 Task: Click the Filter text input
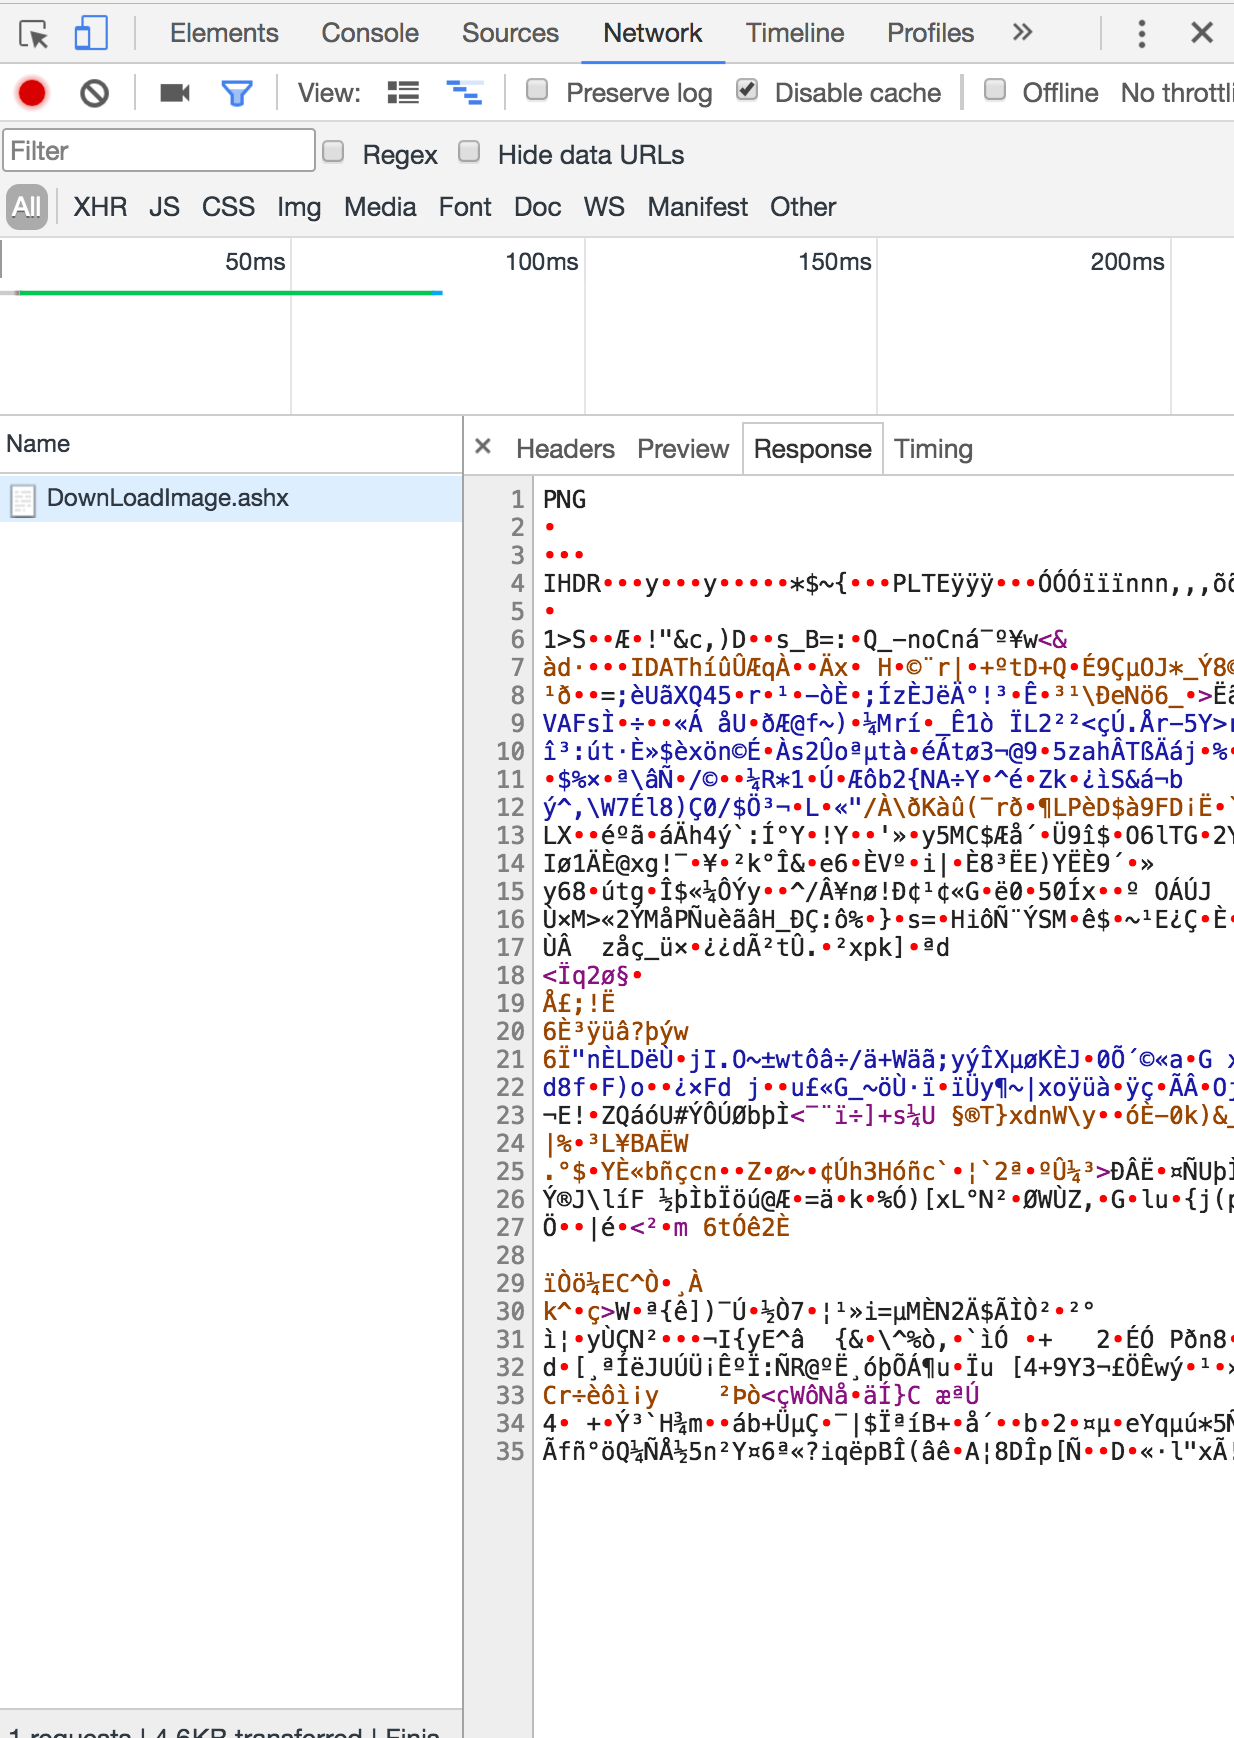tap(159, 151)
